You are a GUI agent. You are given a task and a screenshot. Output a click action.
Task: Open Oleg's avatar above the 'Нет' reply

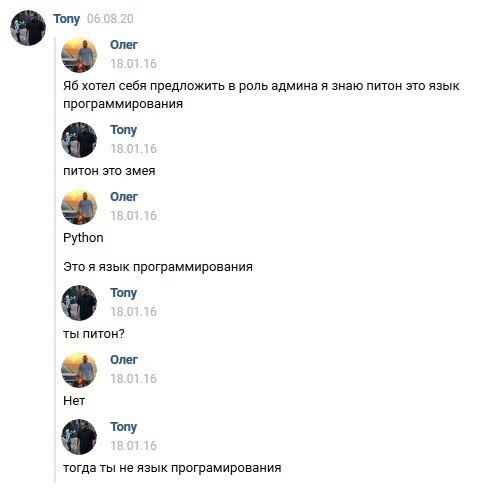pos(79,370)
